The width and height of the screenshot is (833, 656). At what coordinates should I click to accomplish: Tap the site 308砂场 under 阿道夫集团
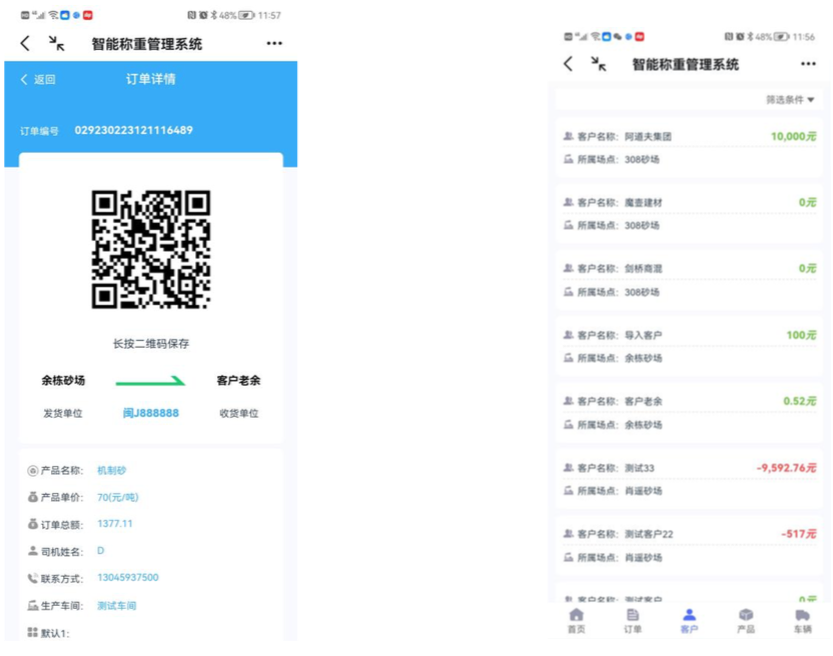coord(642,159)
